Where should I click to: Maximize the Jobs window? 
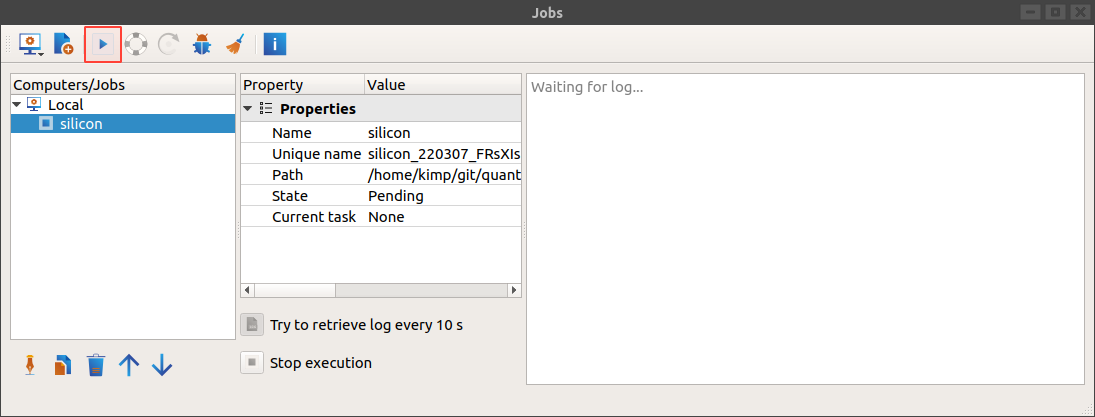click(1055, 13)
